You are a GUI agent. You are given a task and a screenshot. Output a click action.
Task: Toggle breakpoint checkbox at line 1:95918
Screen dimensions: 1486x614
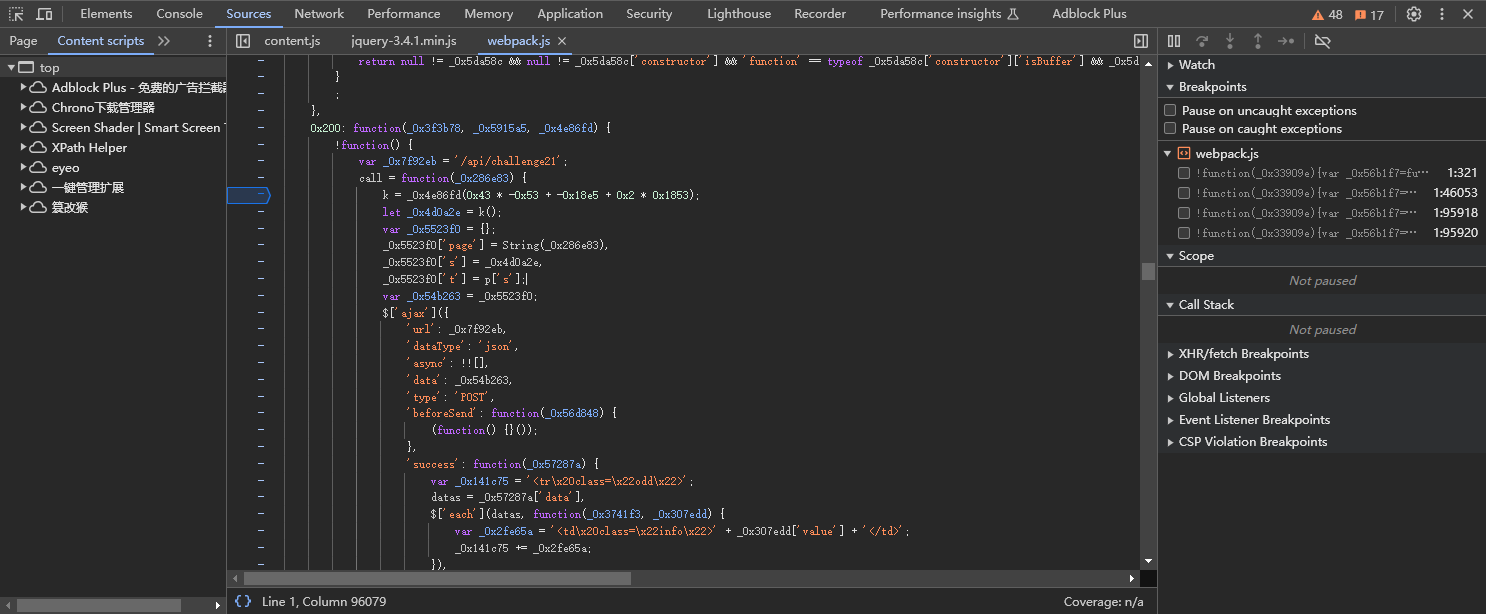pyautogui.click(x=1184, y=213)
